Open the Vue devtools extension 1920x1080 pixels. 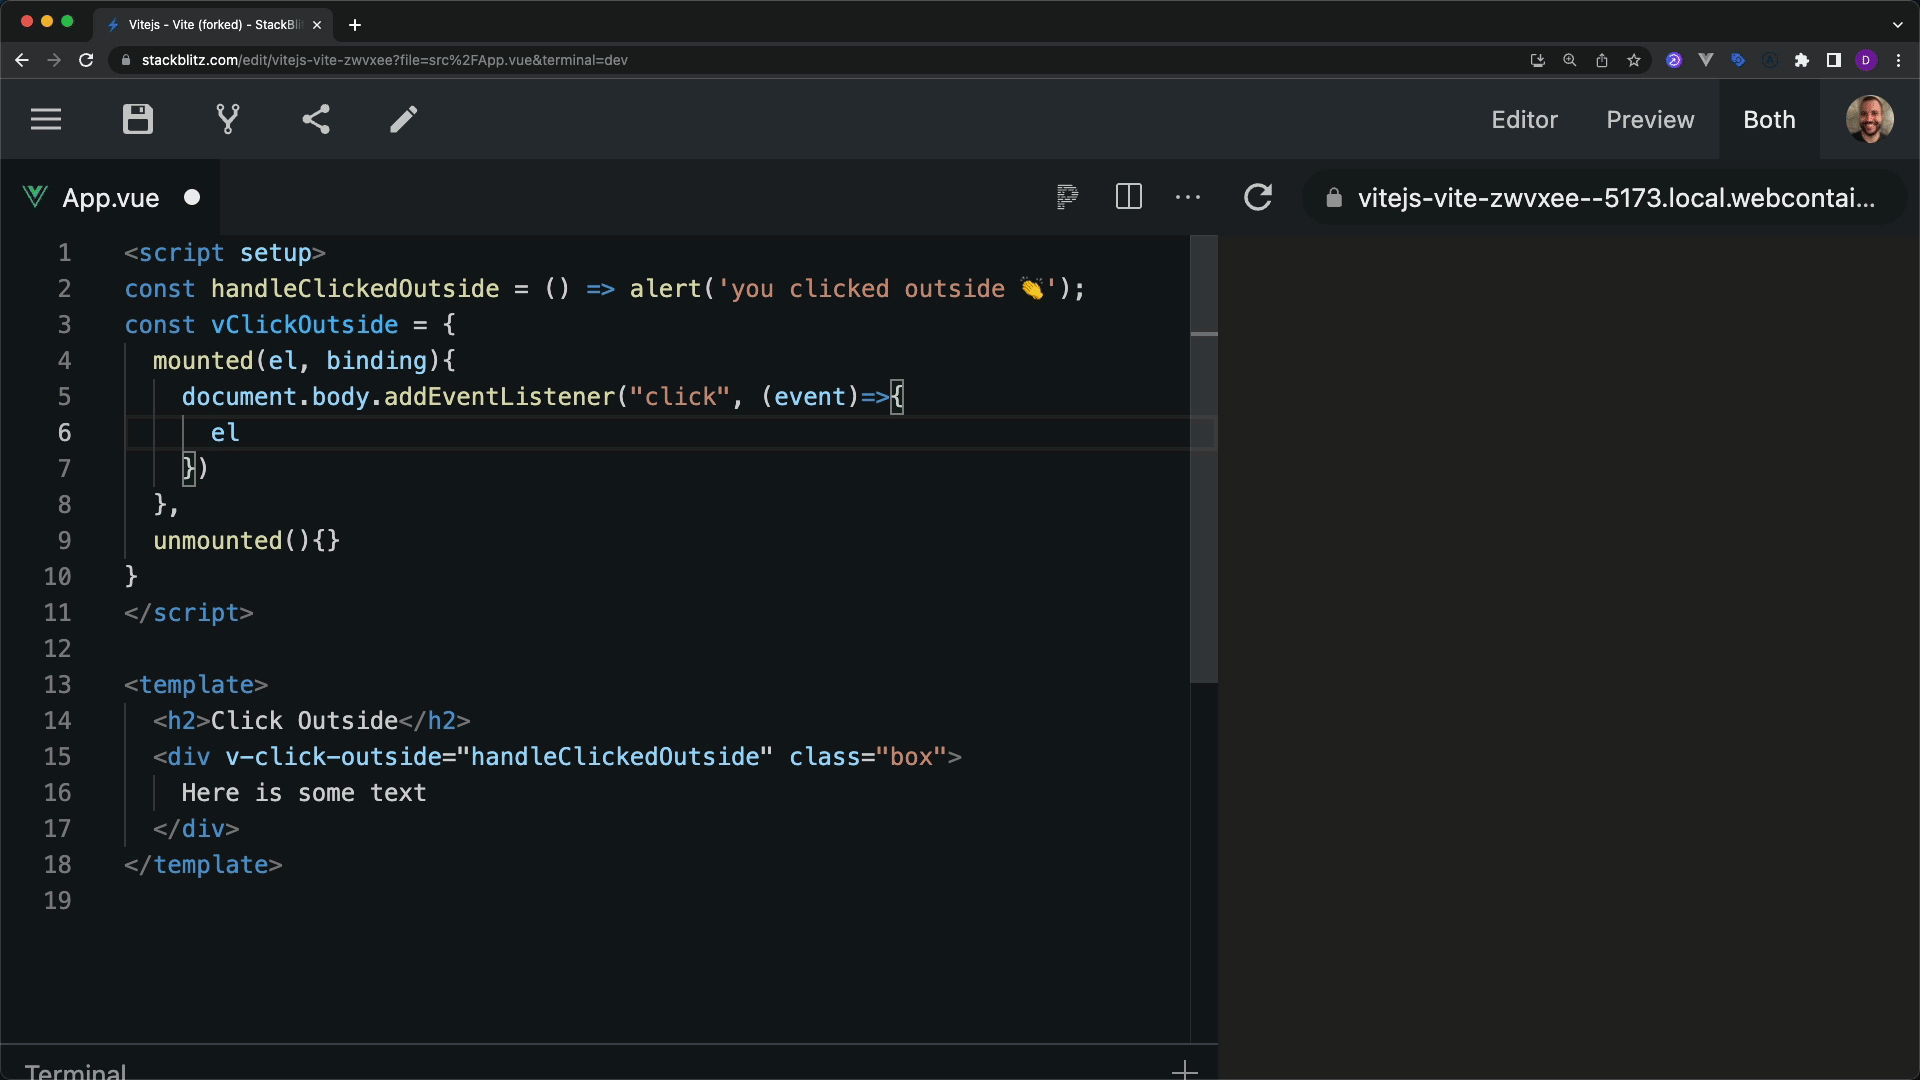coord(1706,60)
